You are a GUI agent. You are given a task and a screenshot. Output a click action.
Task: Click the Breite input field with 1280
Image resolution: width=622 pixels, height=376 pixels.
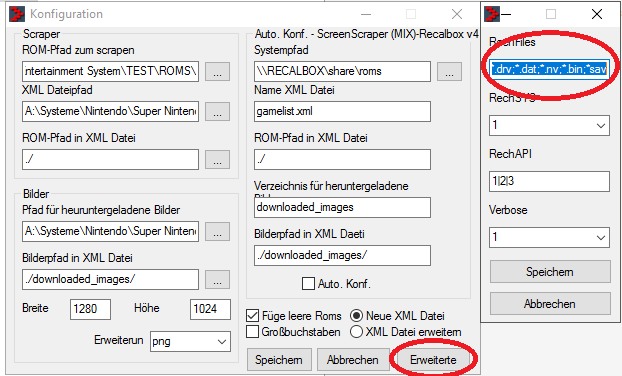coord(90,309)
